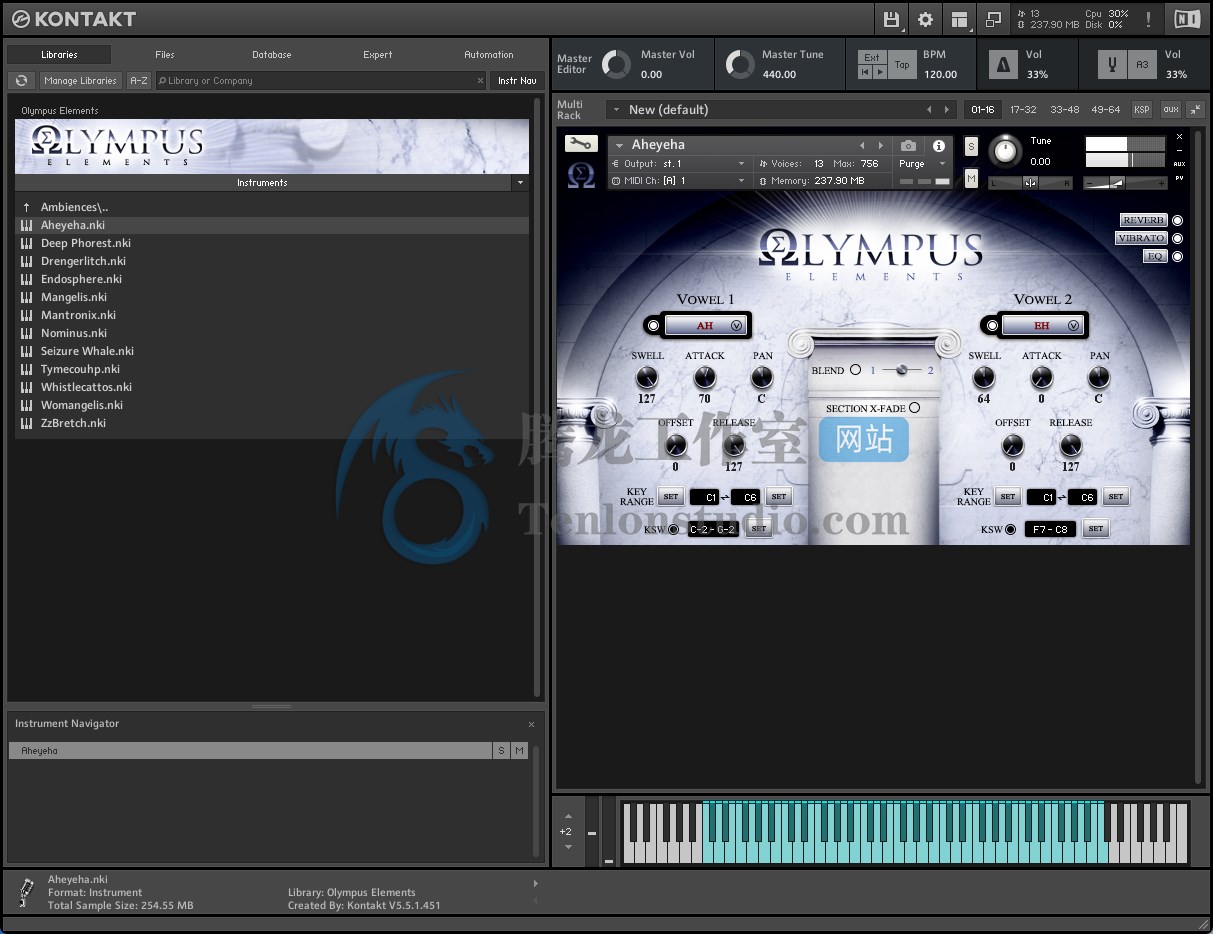
Task: Toggle the REVERB radio button
Action: [x=1177, y=220]
